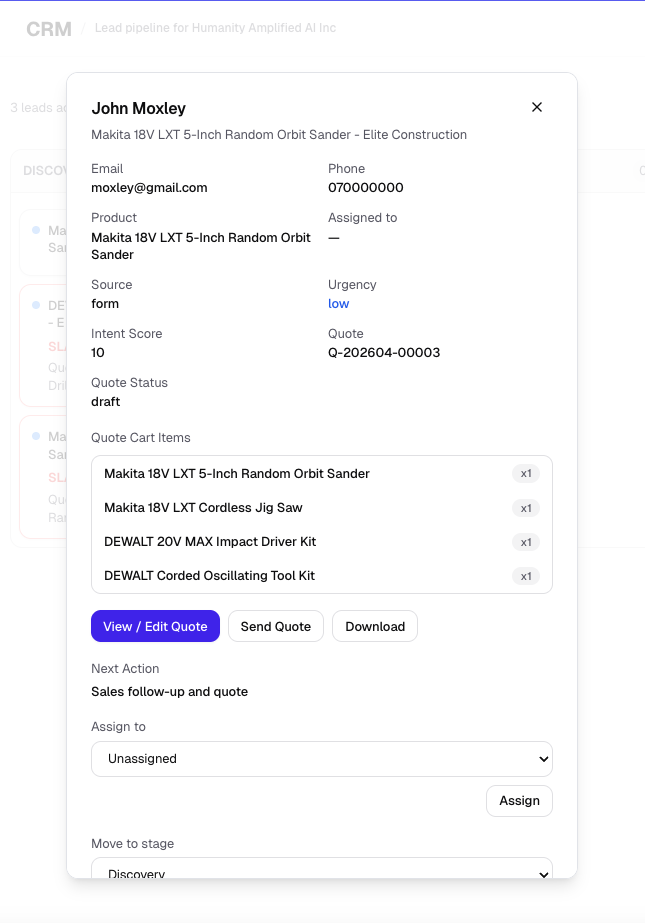Close the John Moxley lead dialog

click(x=537, y=107)
